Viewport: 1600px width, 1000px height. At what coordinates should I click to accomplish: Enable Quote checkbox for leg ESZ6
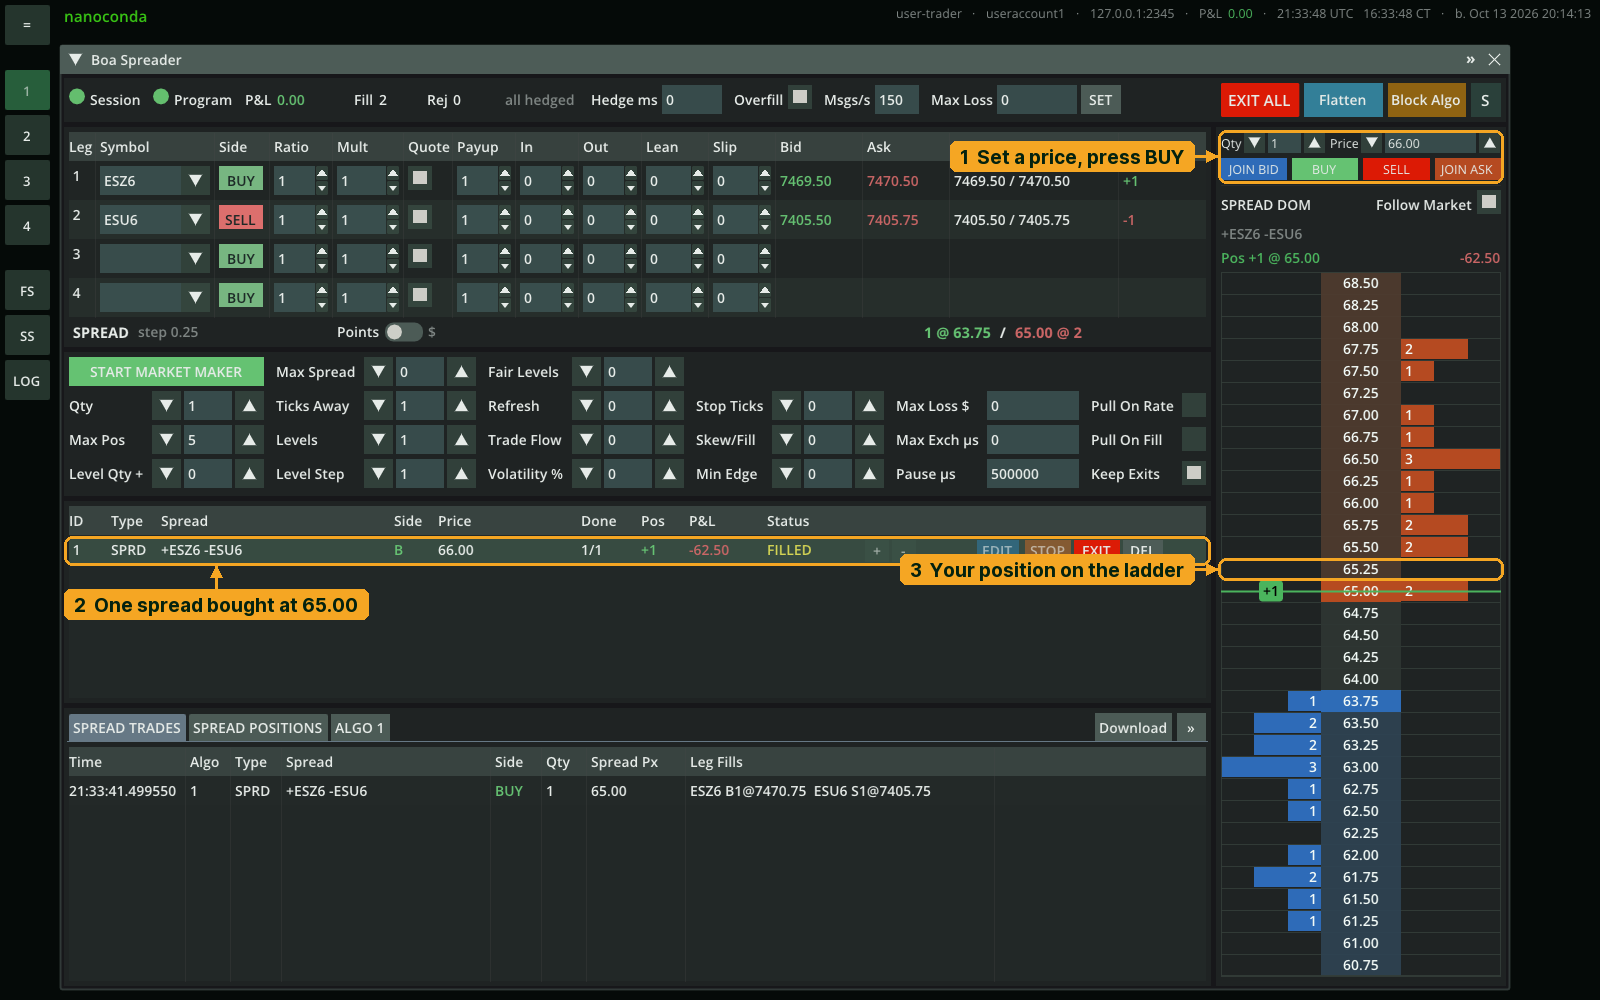[x=421, y=178]
